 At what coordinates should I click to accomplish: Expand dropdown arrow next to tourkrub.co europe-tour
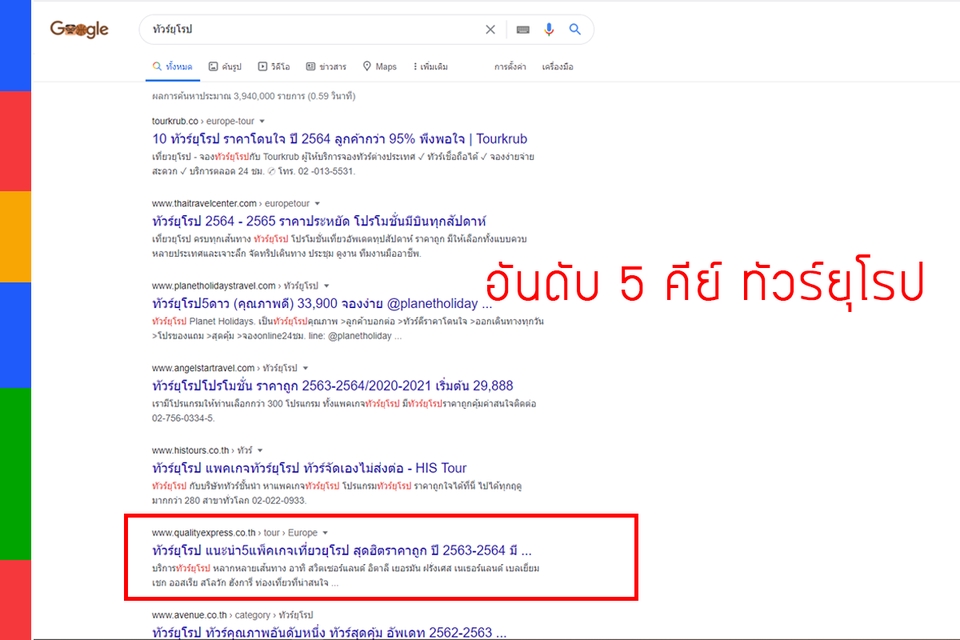pos(262,121)
